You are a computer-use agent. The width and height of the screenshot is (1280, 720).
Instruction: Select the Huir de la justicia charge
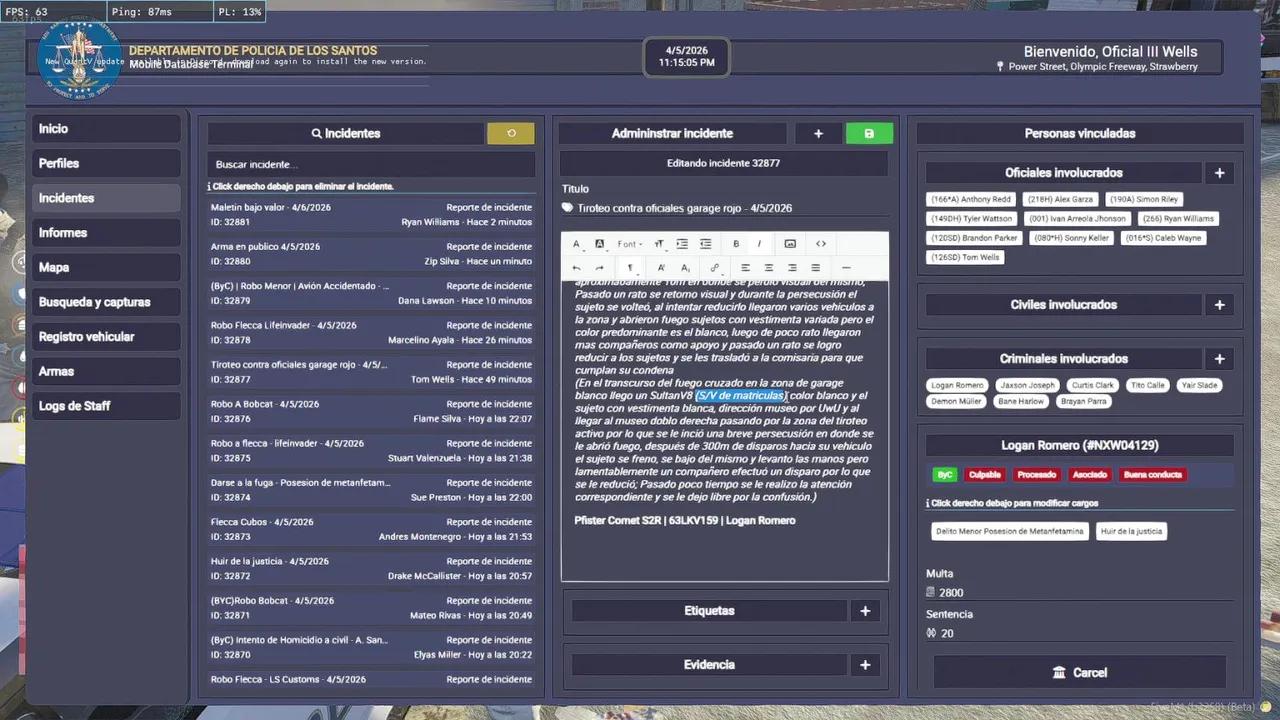click(x=1132, y=531)
